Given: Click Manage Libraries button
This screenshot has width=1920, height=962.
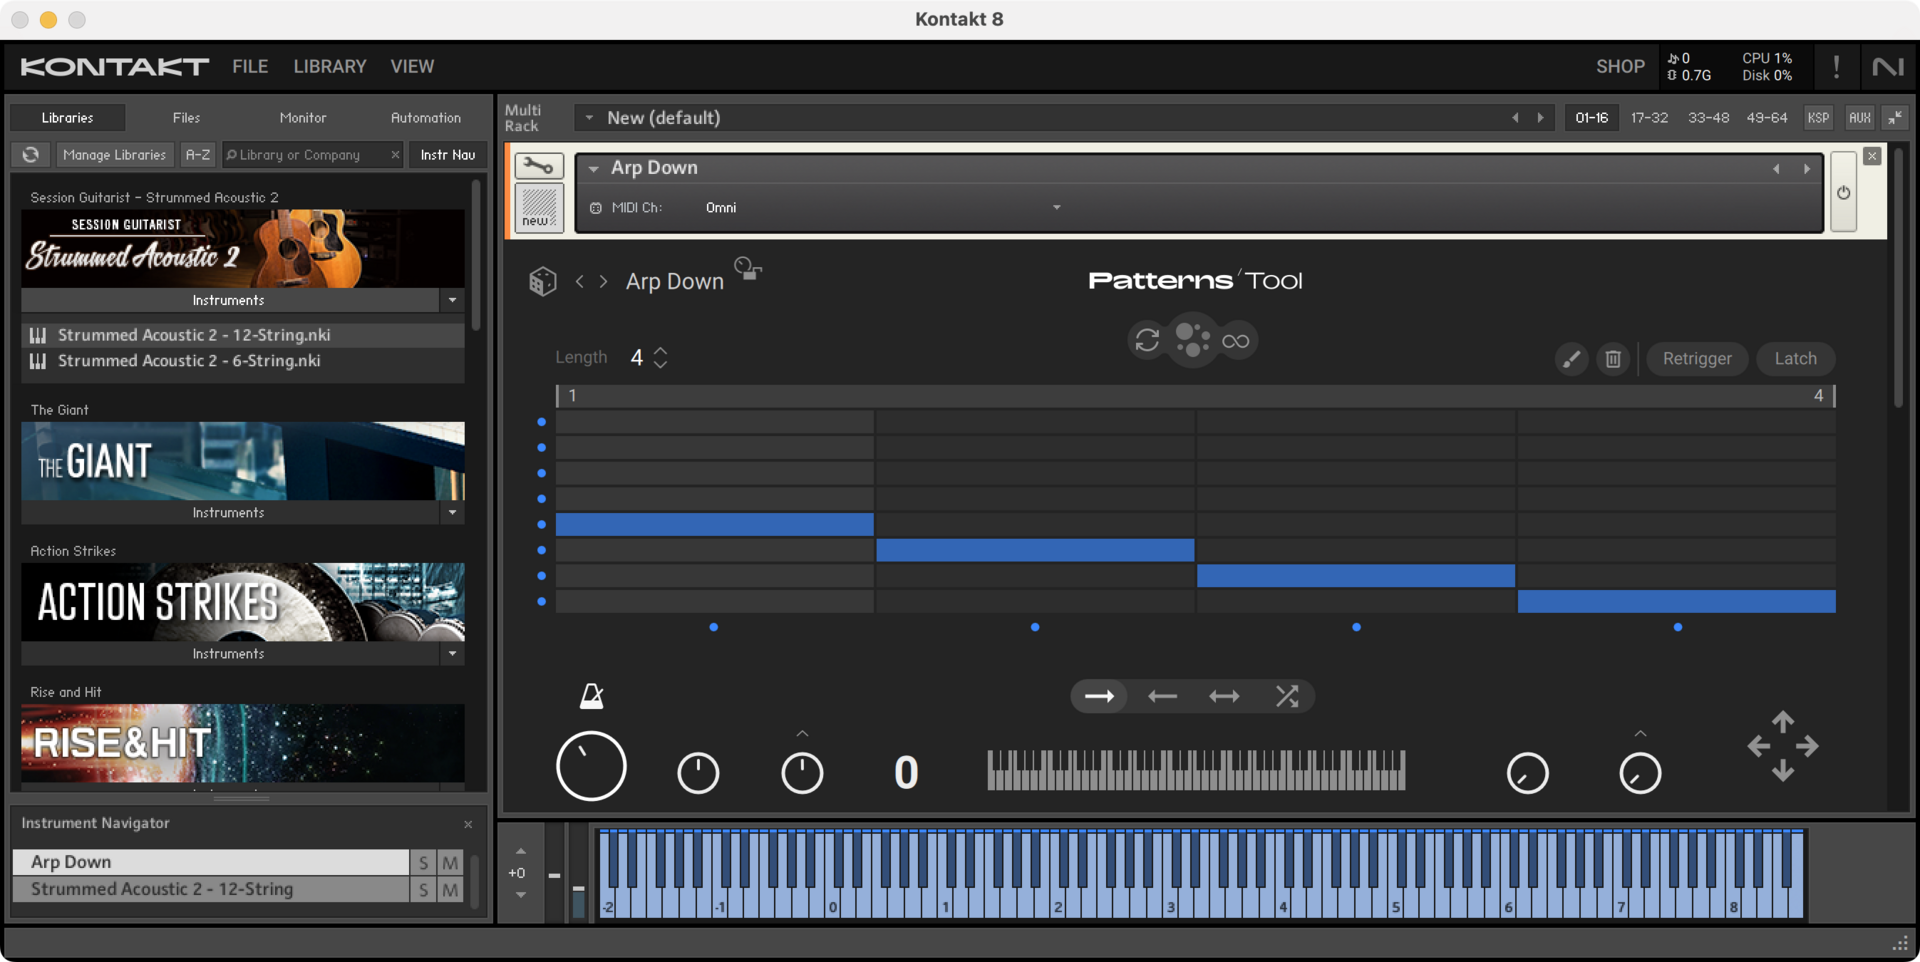Looking at the screenshot, I should [114, 155].
